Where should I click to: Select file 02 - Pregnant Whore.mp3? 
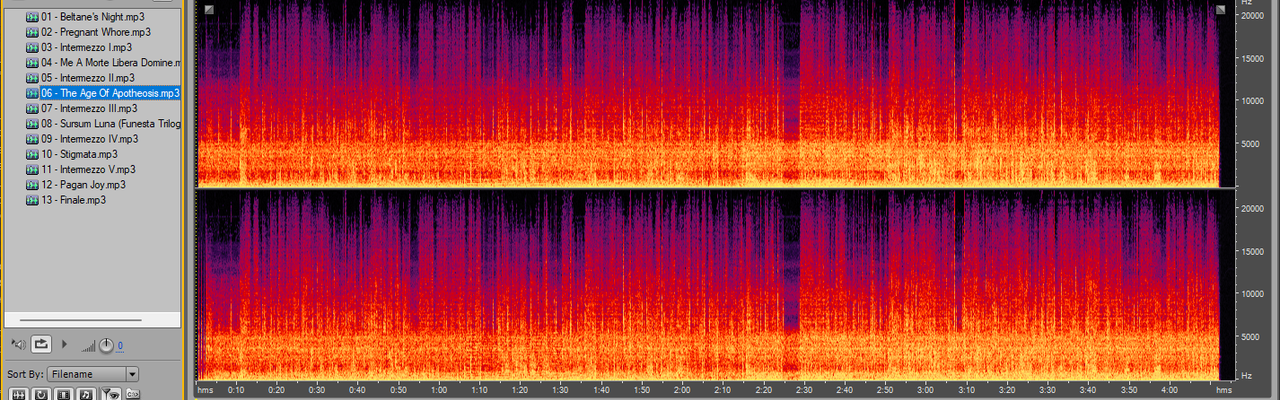tap(95, 32)
